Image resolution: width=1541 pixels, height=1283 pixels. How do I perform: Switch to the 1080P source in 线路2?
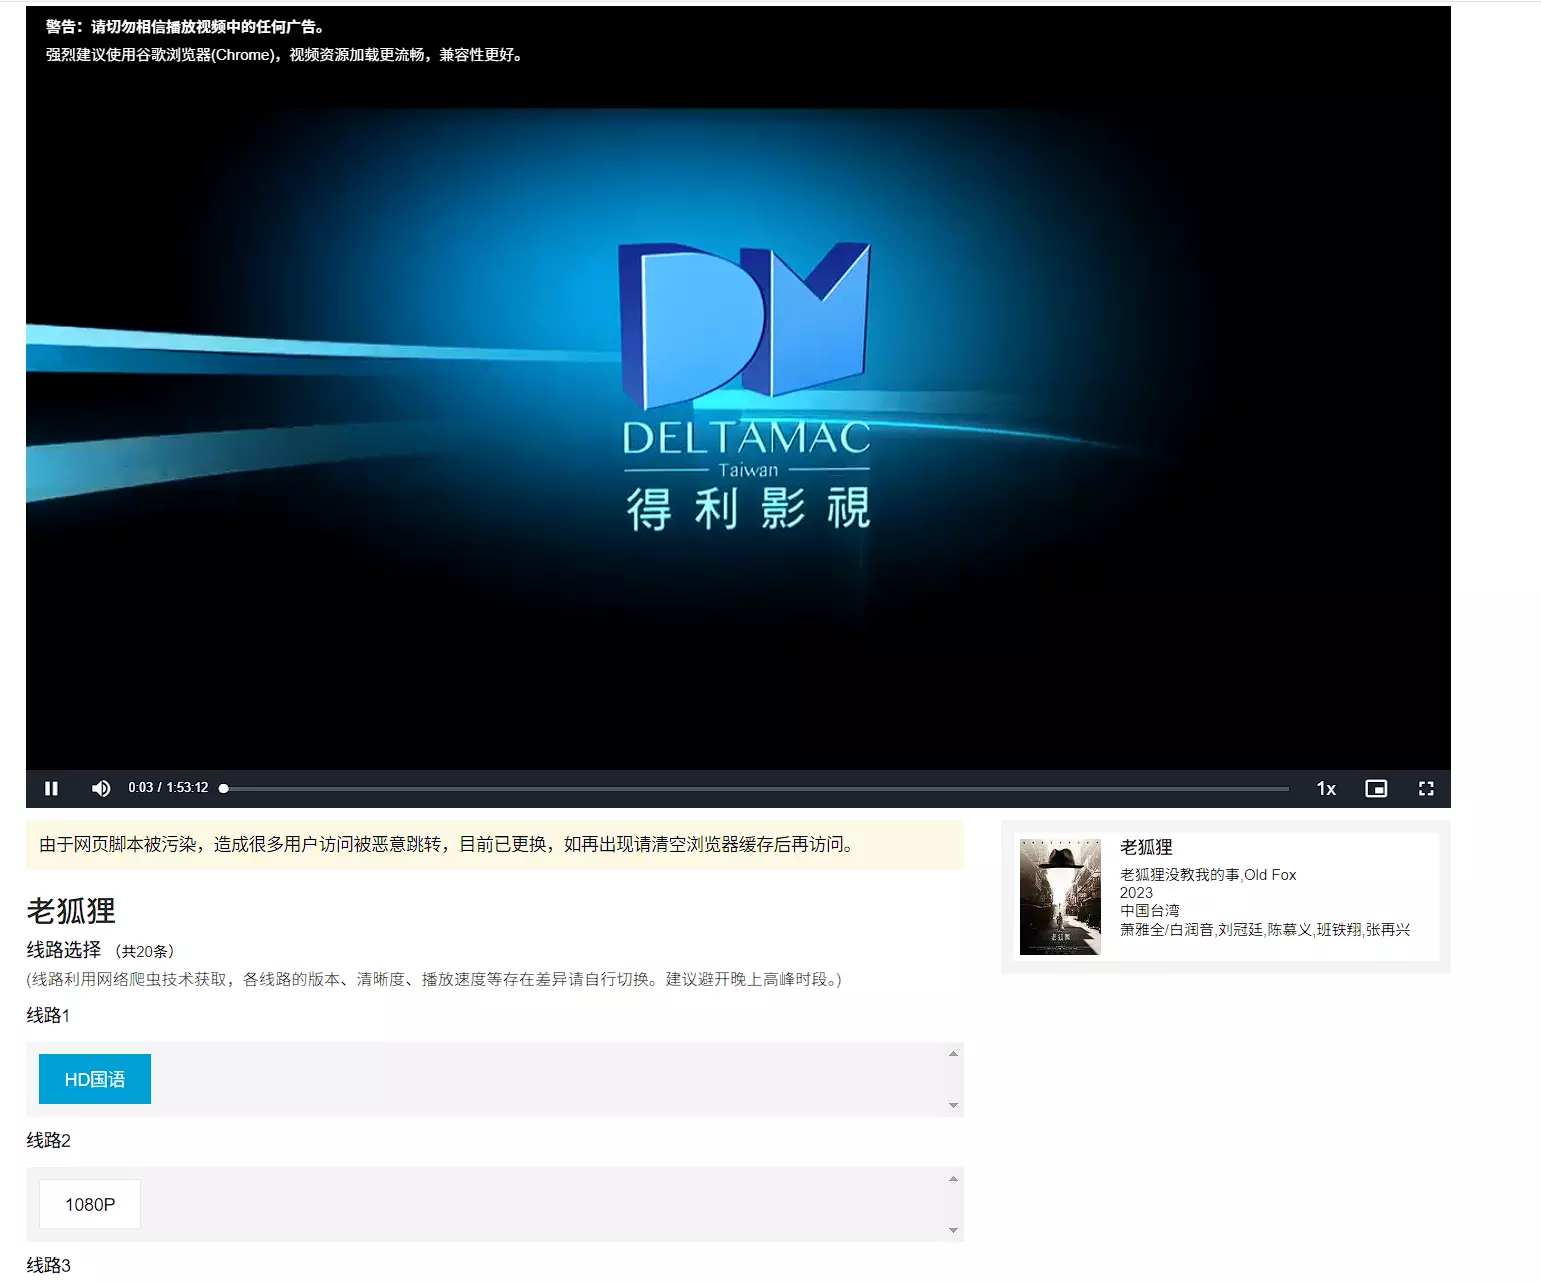[90, 1204]
